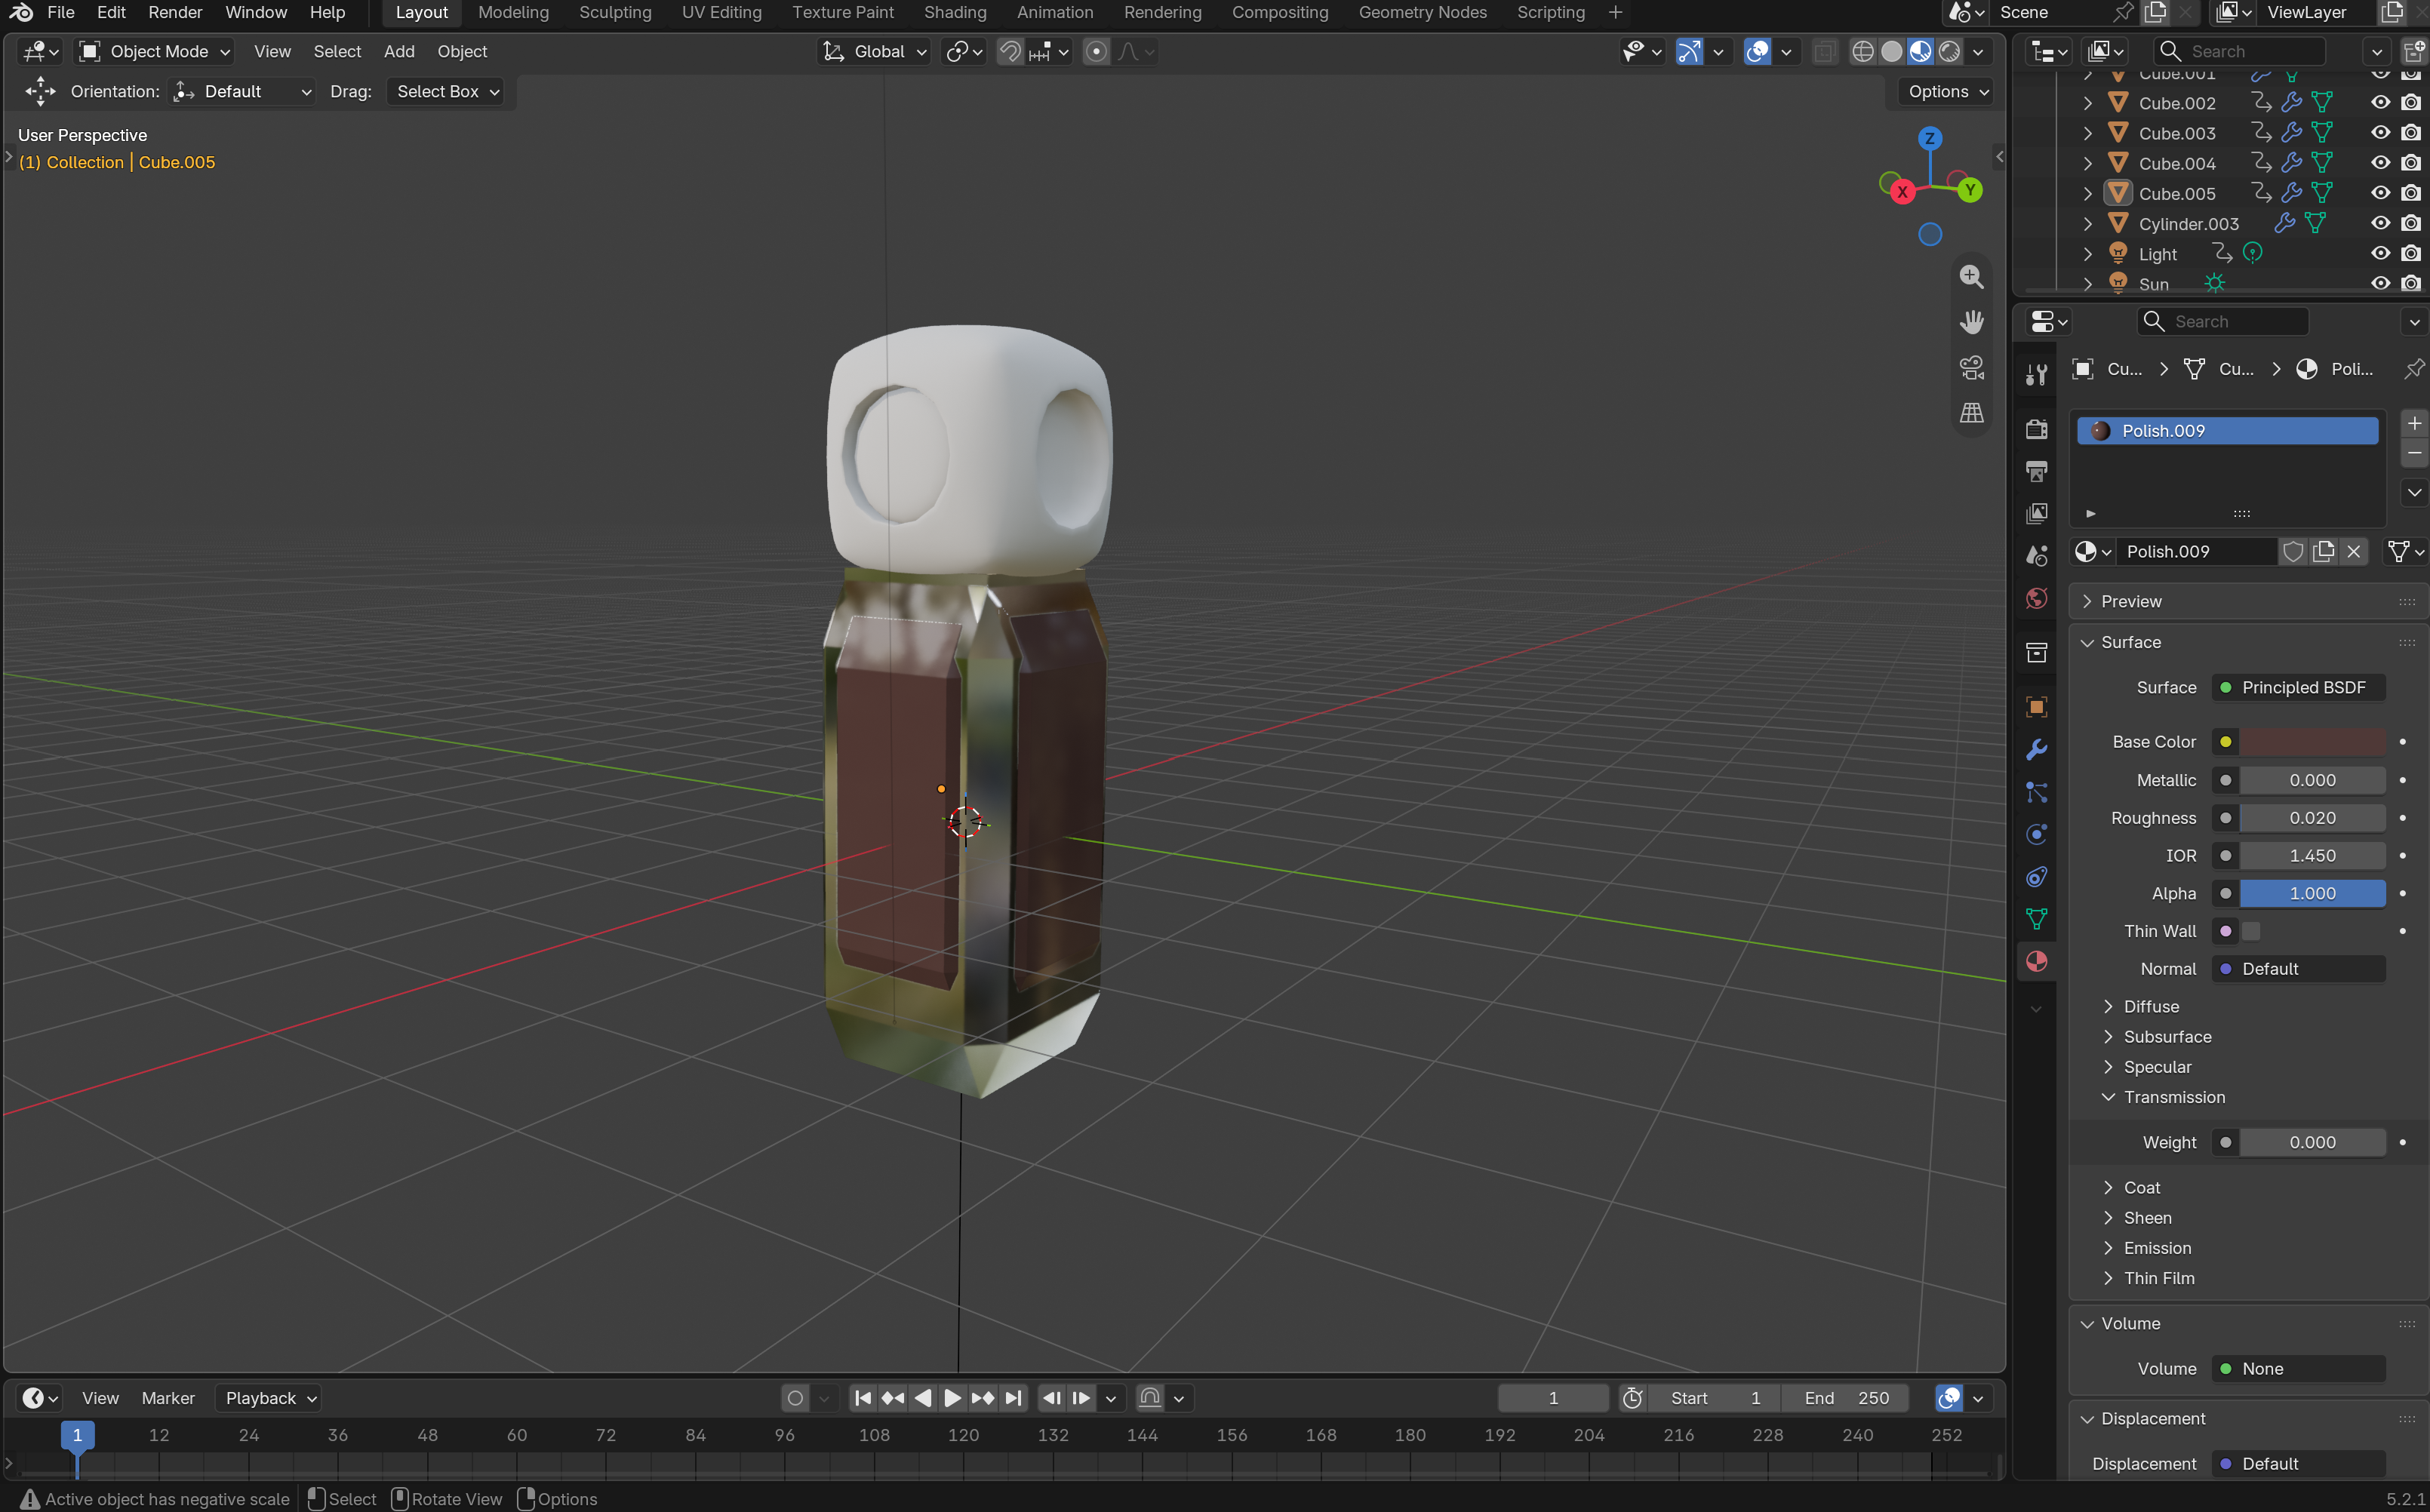Click the pan hand viewport gizmo
This screenshot has width=2430, height=1512.
[1971, 322]
